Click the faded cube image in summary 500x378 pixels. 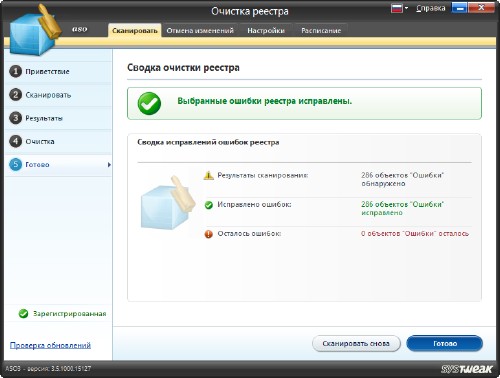[x=167, y=203]
